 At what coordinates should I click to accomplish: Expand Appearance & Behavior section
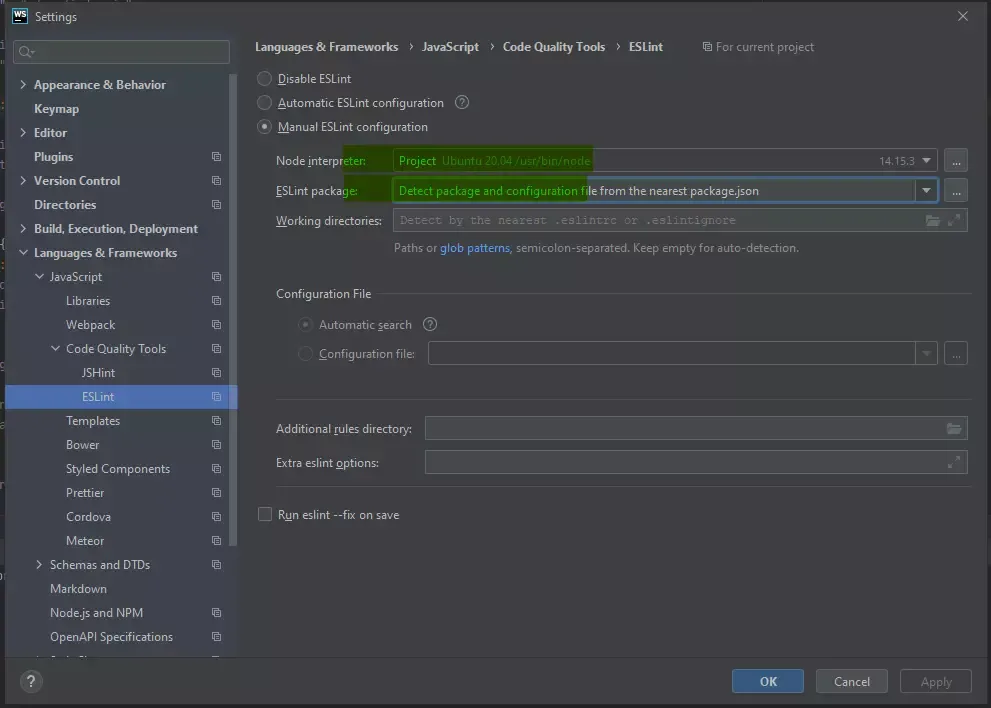(23, 85)
